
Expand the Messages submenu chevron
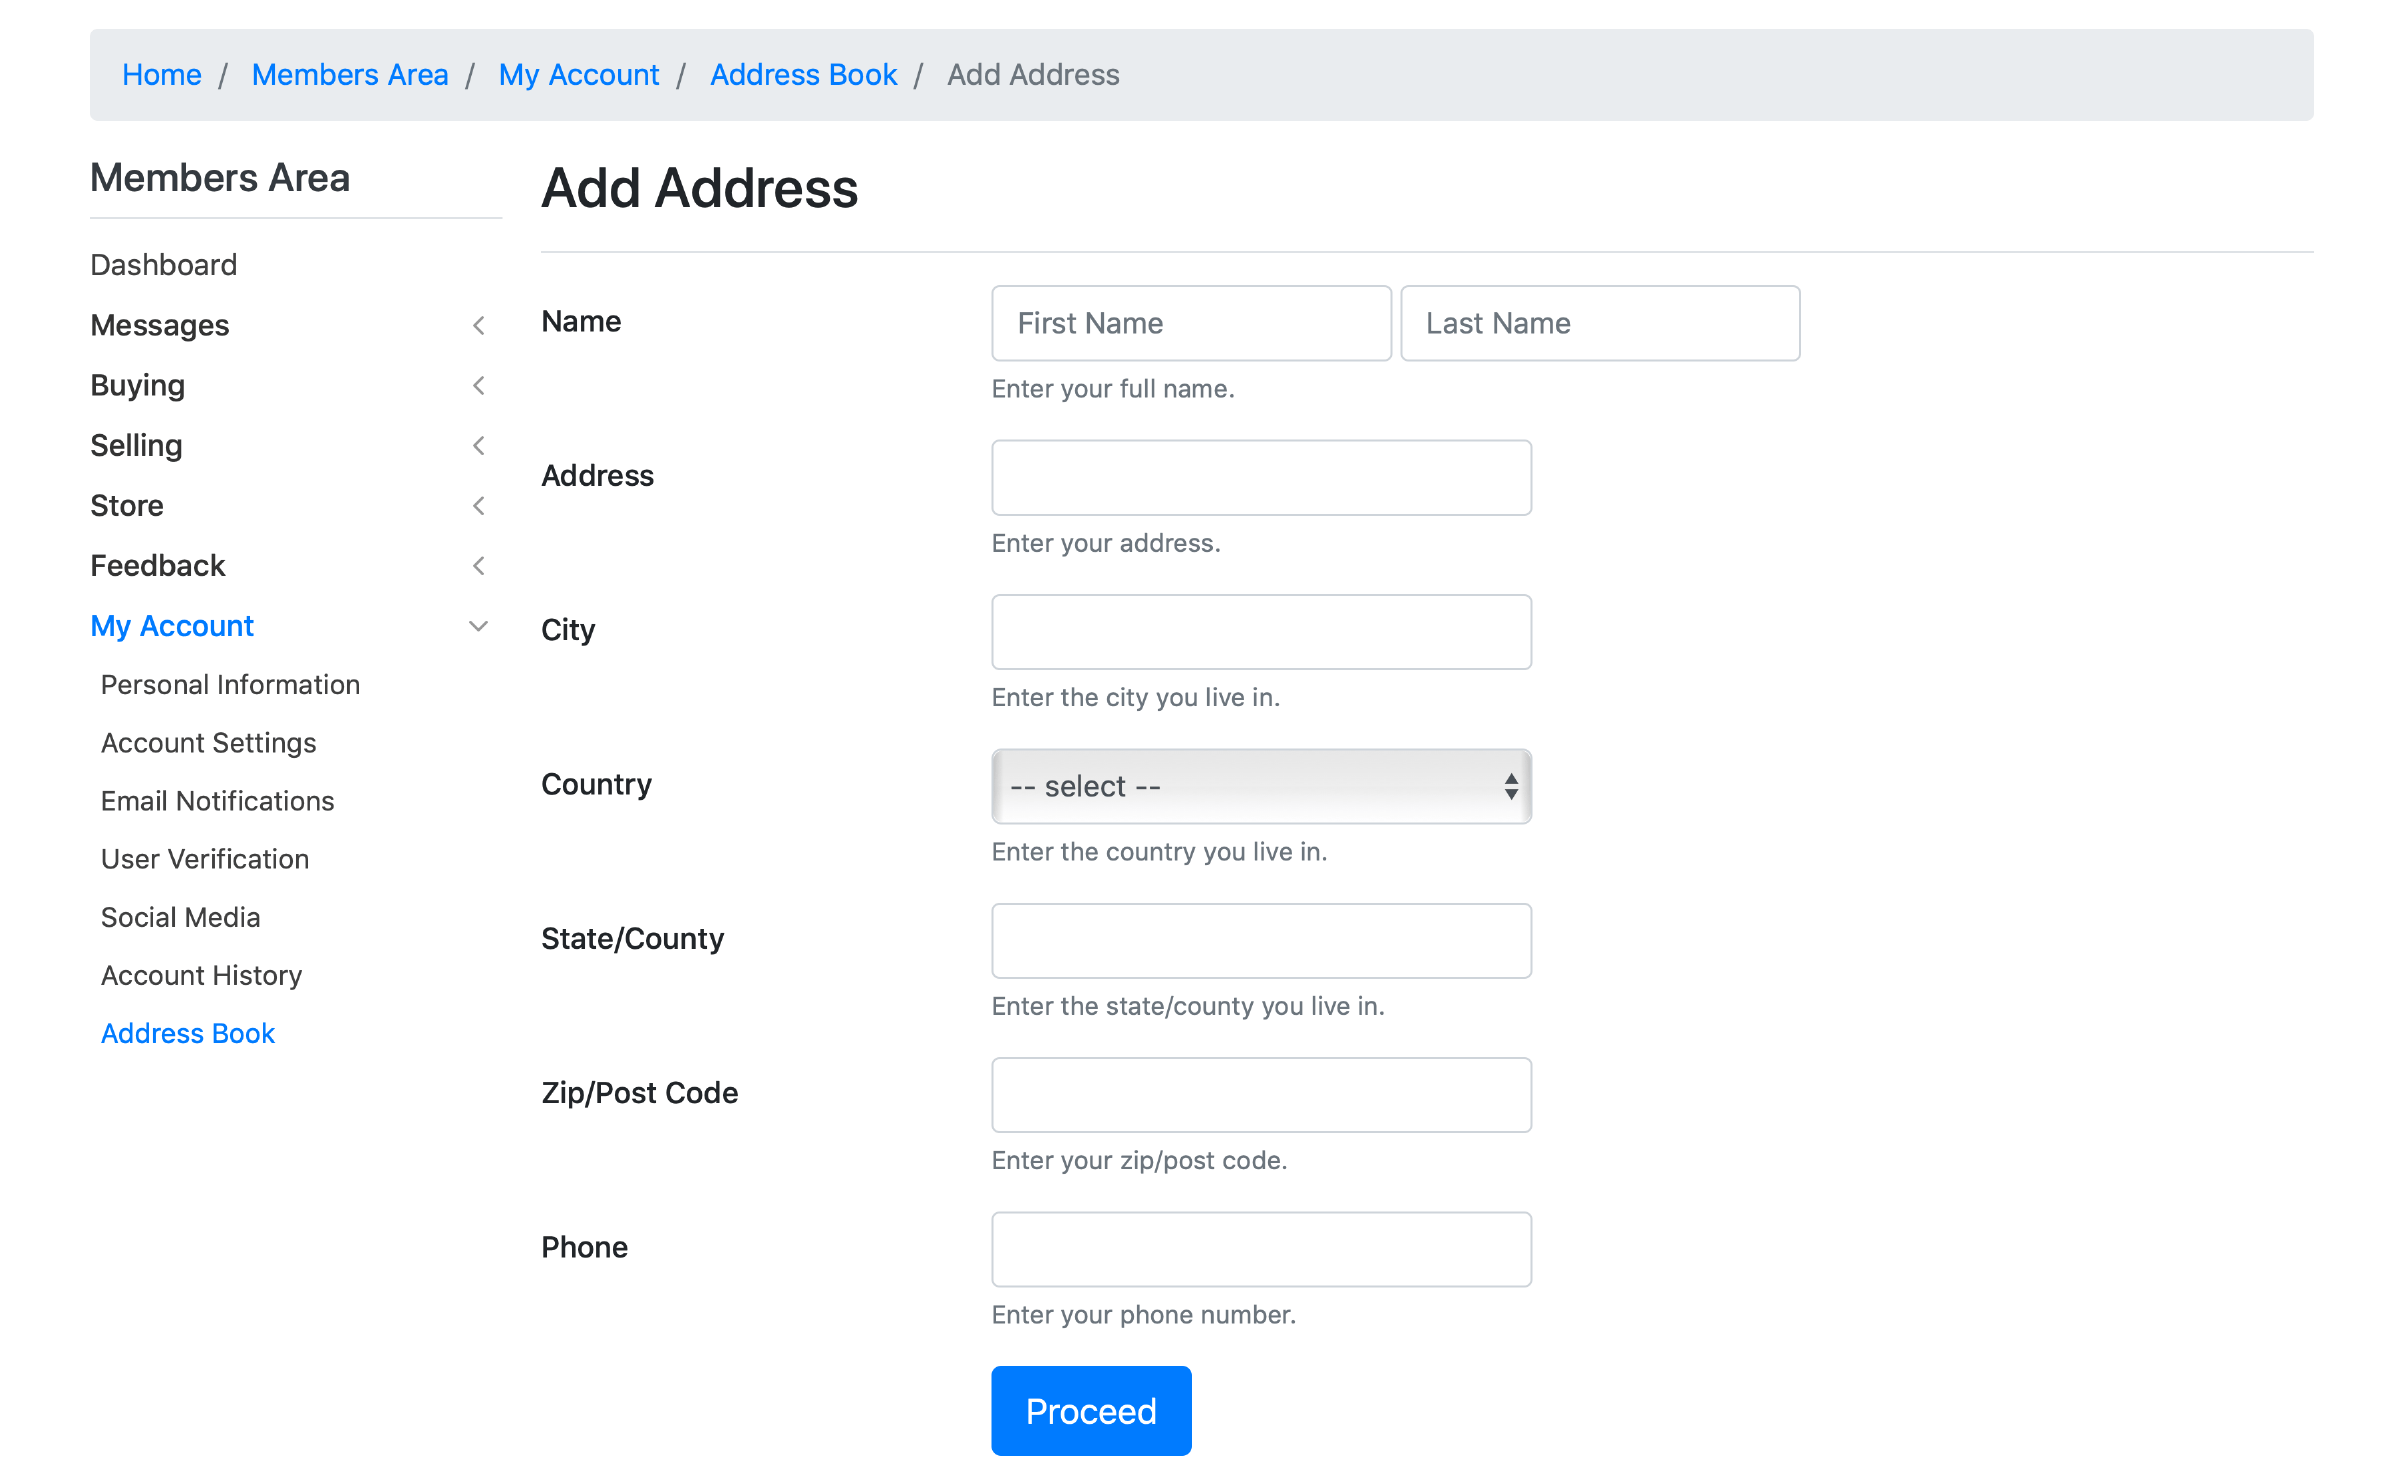(479, 326)
